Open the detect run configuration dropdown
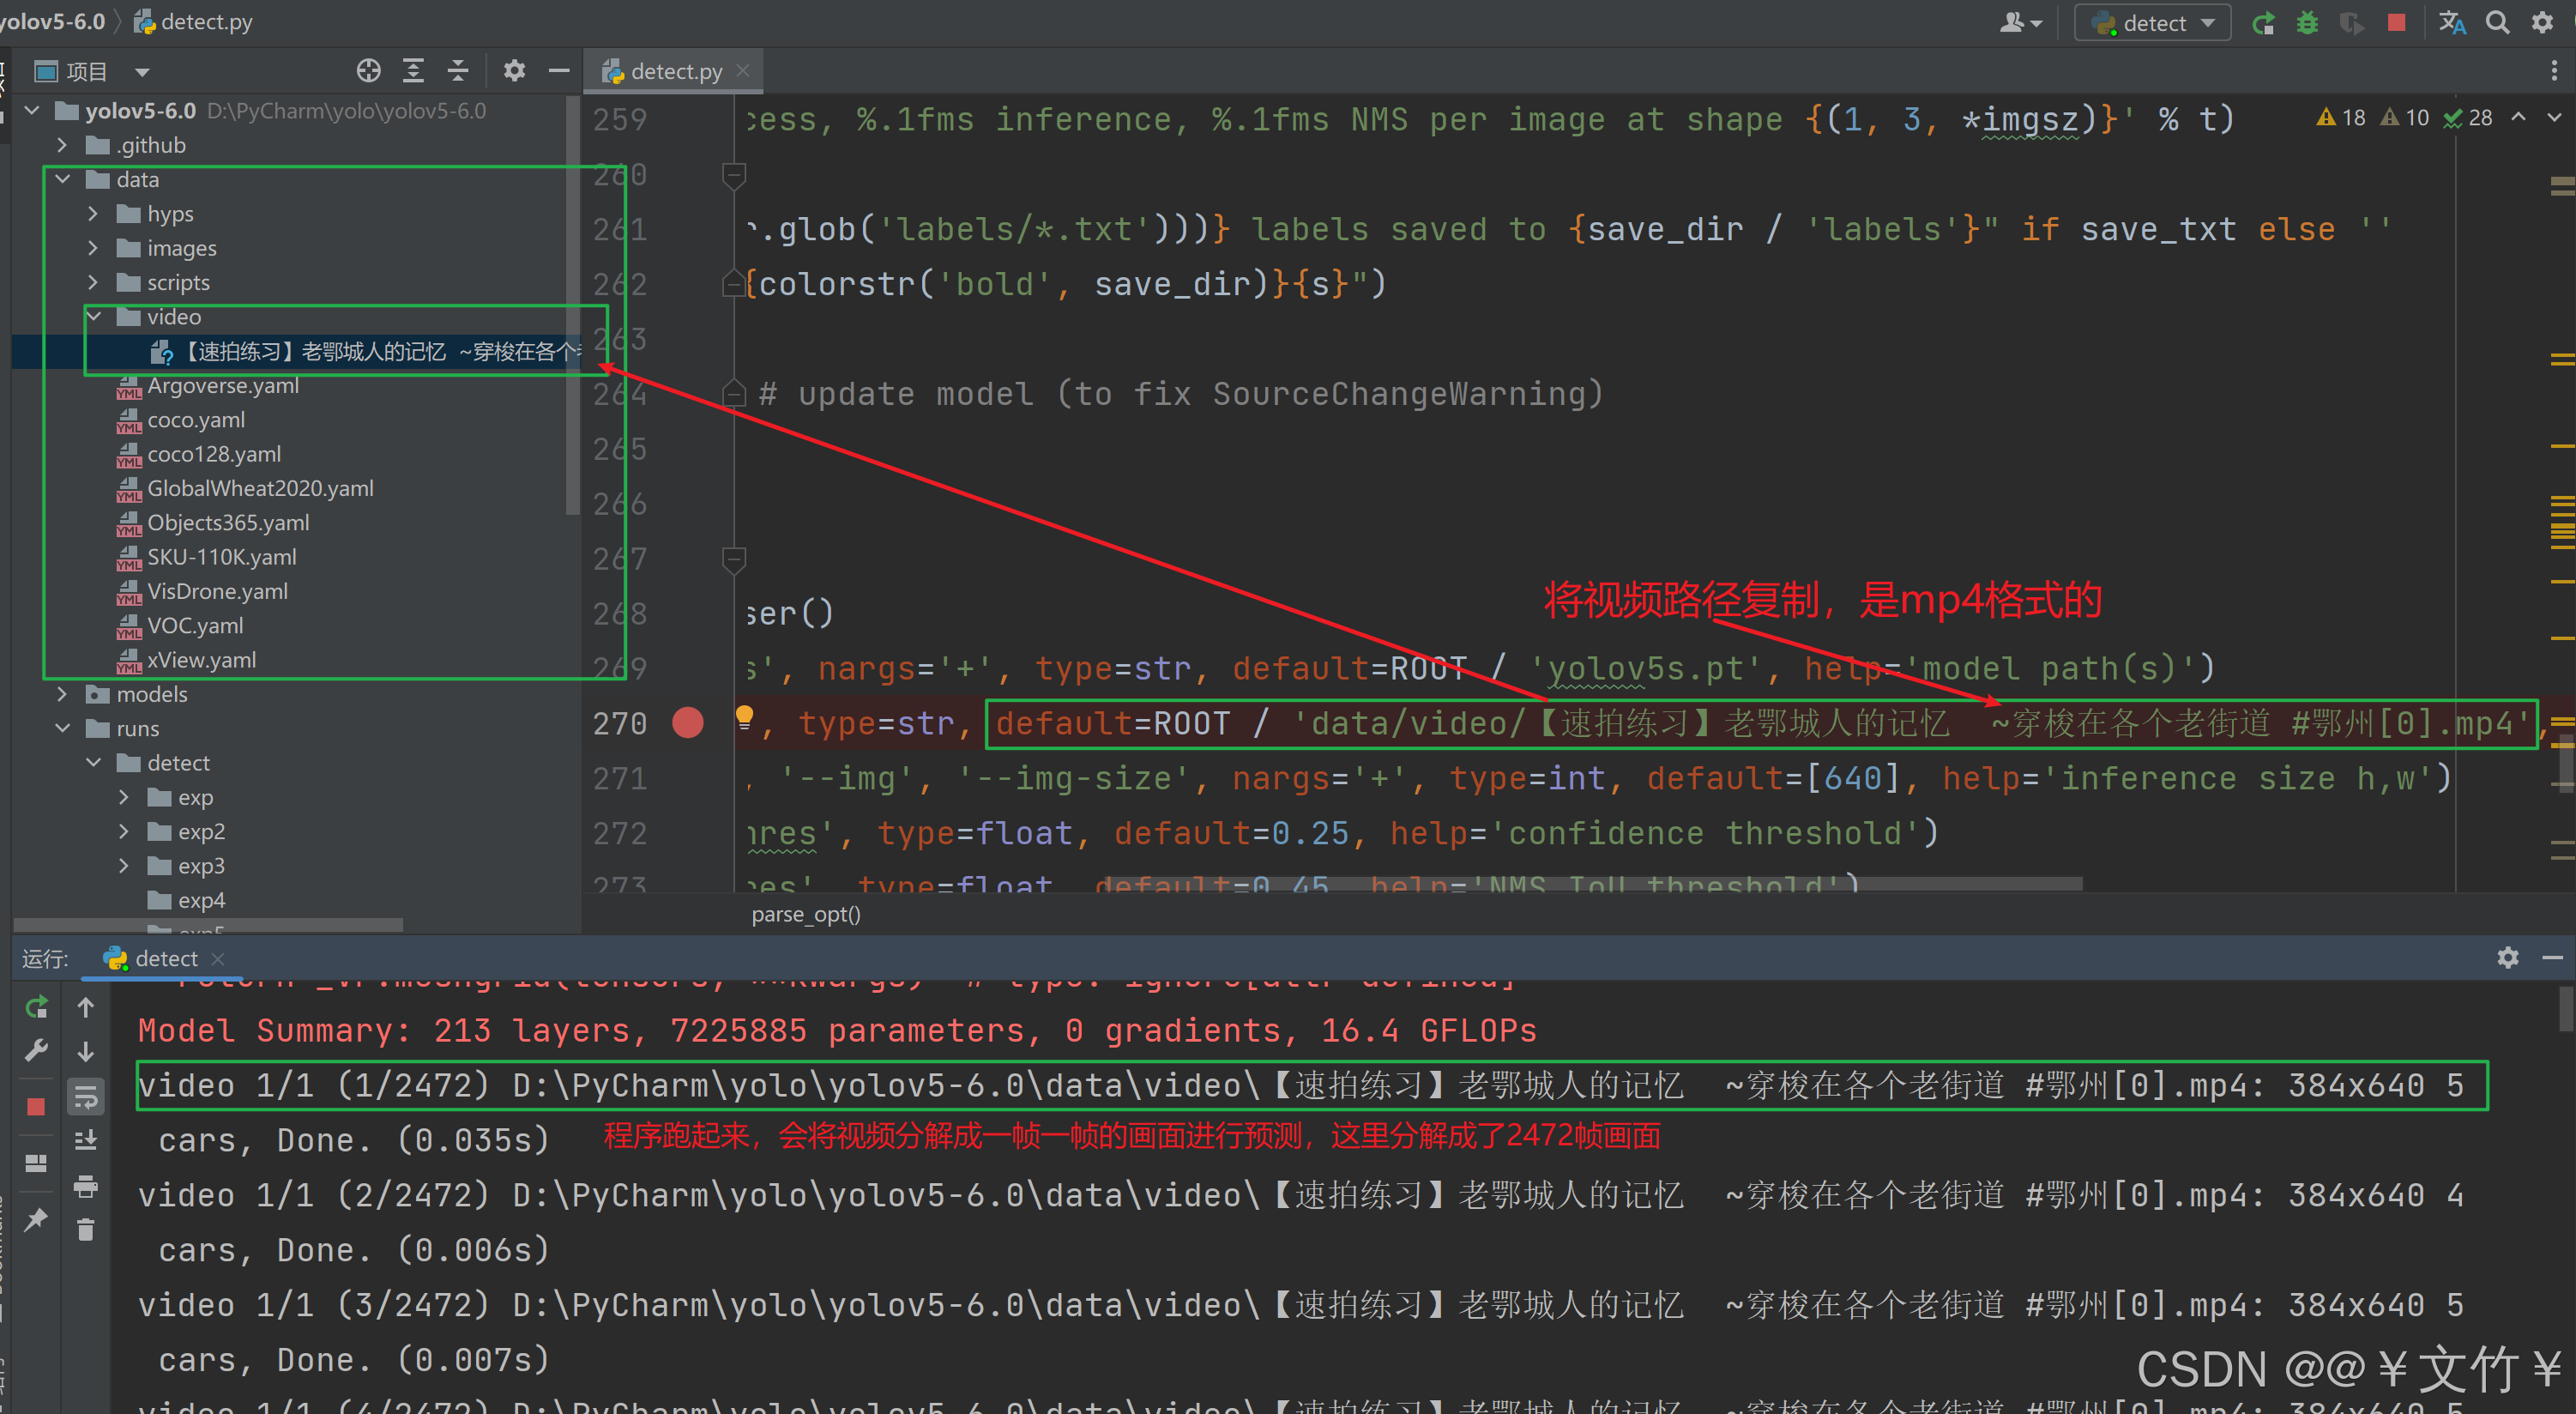The height and width of the screenshot is (1414, 2576). (2153, 23)
